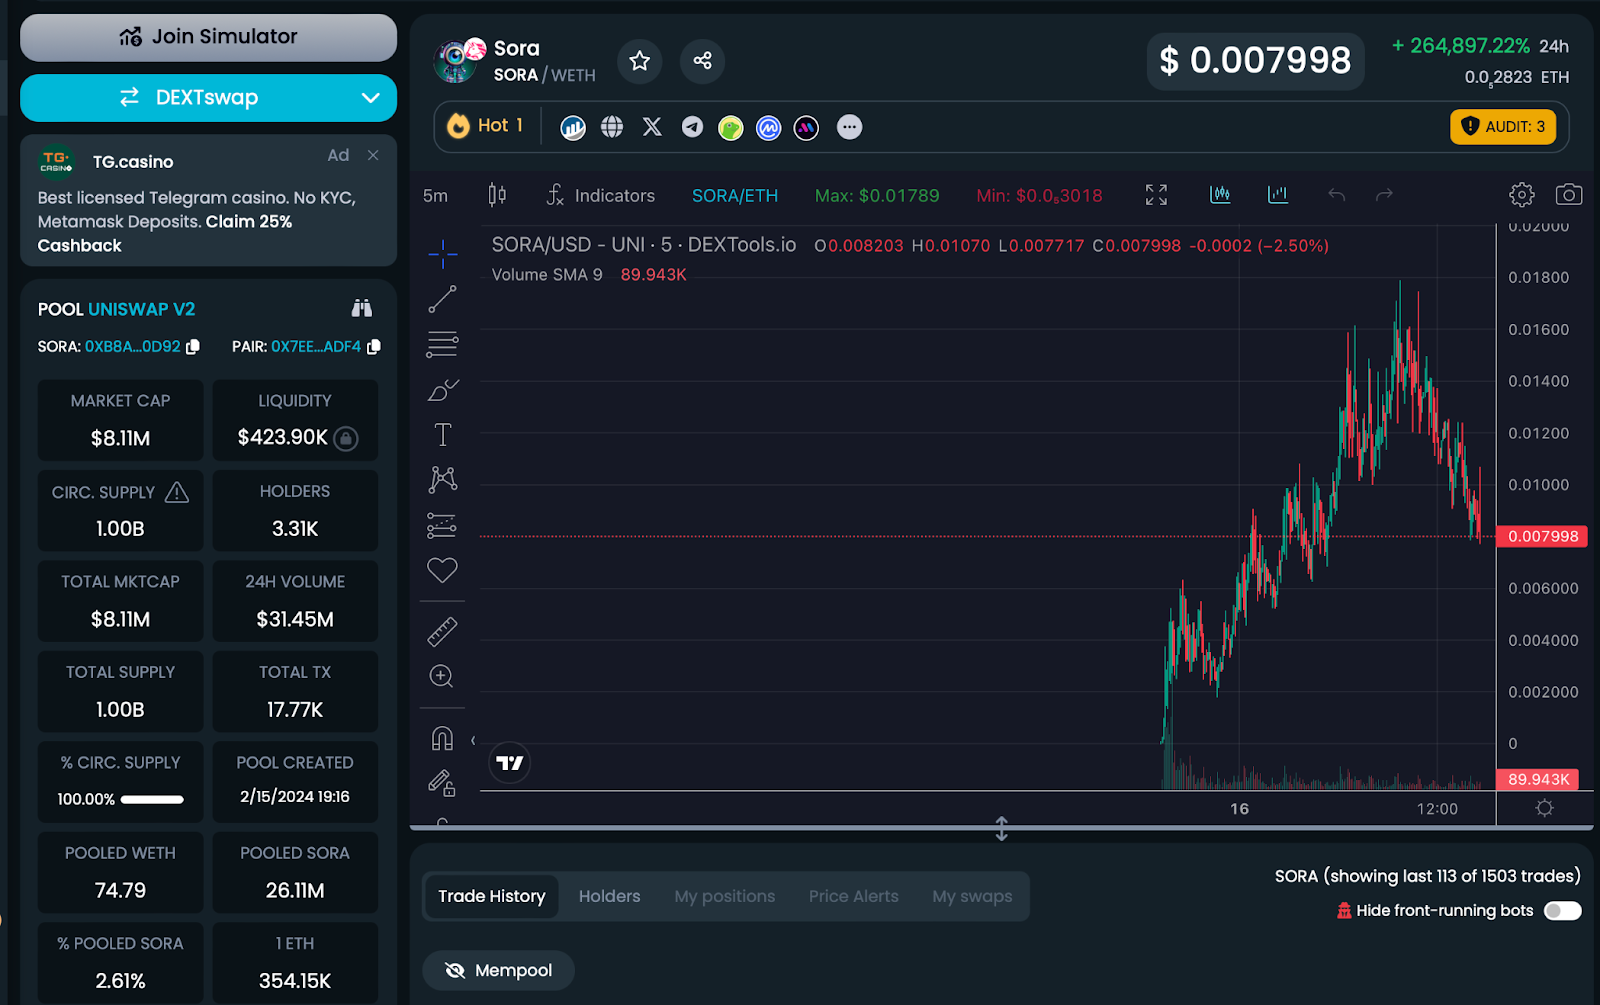Click the 24H VOLUME $31.45M card
Screen dimensions: 1600x1005
tap(295, 601)
